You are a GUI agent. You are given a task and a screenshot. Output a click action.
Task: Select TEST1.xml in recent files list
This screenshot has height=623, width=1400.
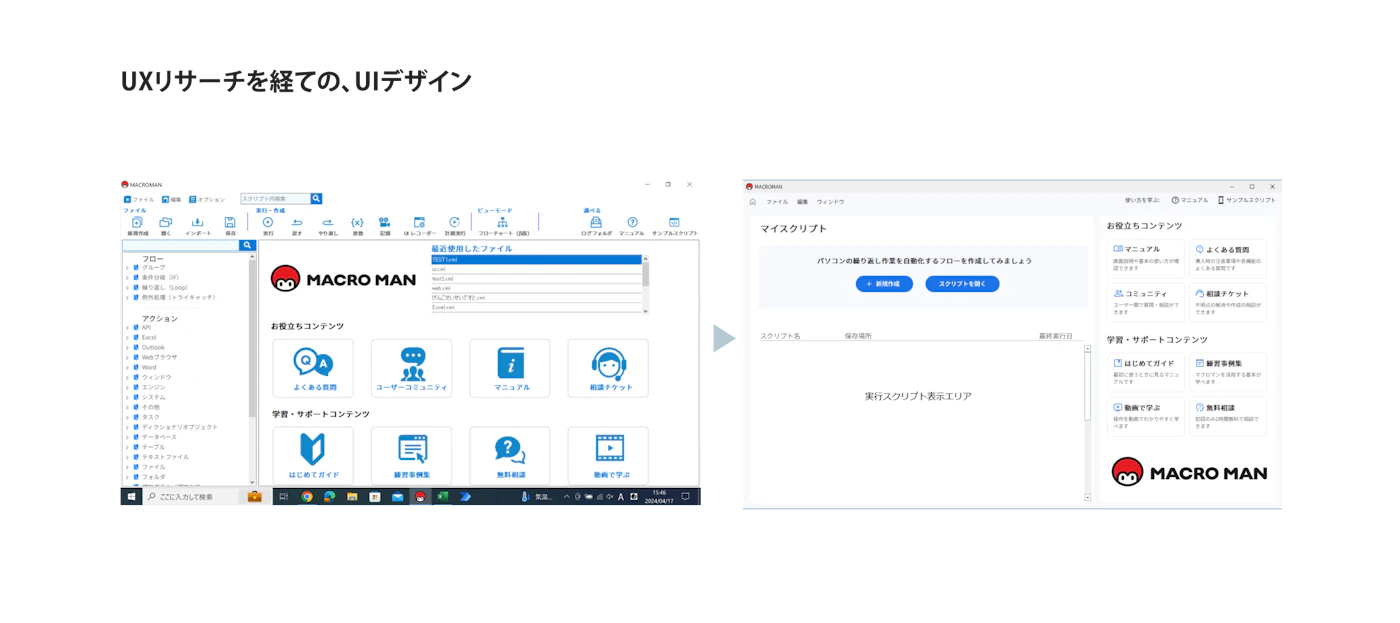(x=537, y=260)
